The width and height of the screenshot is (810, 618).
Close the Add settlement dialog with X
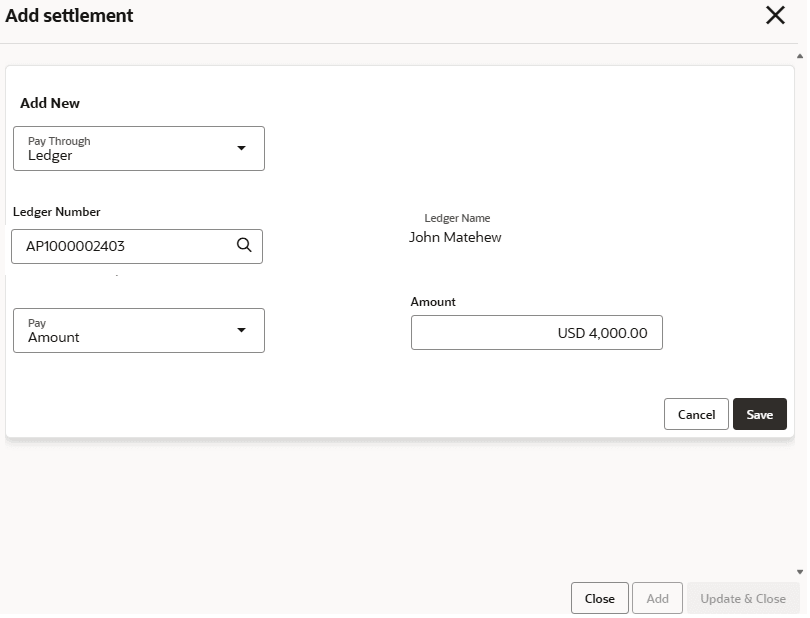[775, 16]
